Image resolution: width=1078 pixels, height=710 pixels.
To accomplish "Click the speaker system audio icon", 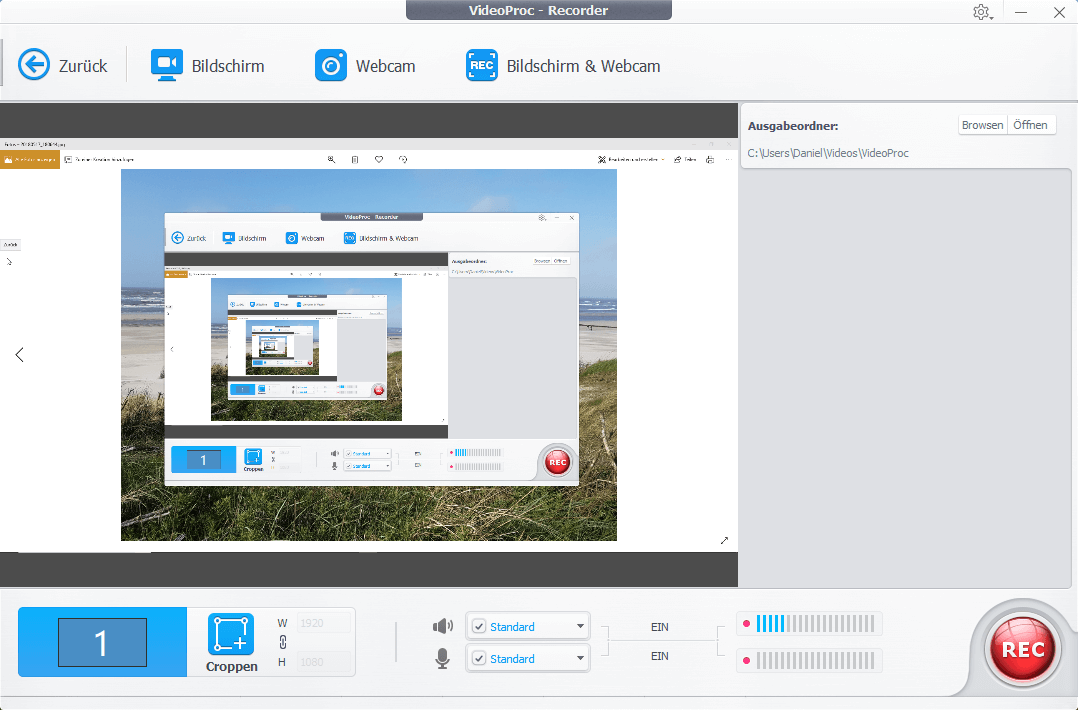I will click(x=443, y=626).
